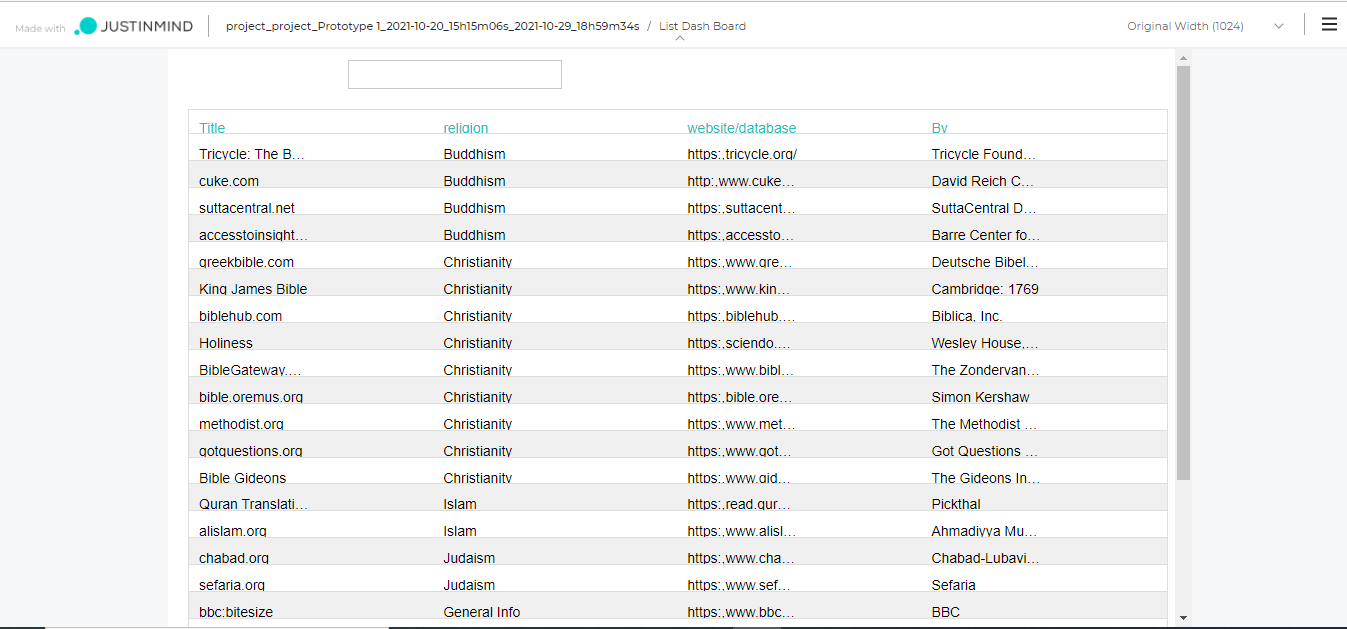The image size is (1347, 629).
Task: Select the accesstoinsight… title cell
Action: pos(254,235)
